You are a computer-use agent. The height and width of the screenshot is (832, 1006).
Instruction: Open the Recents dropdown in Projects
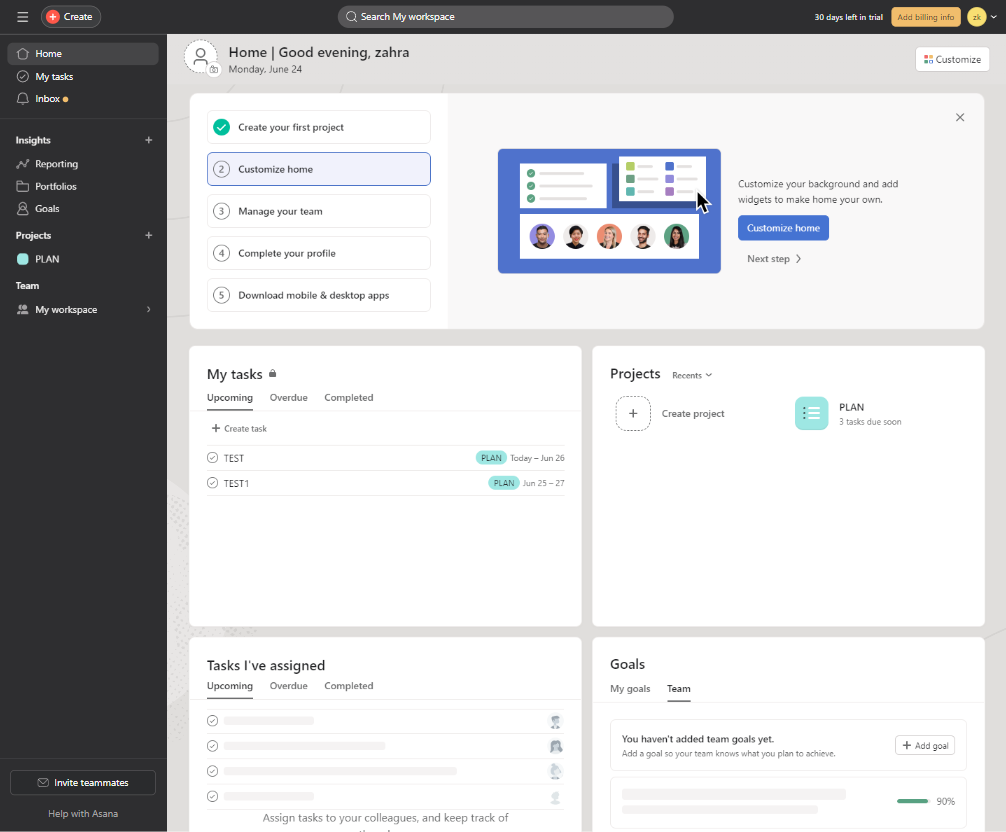click(x=692, y=375)
